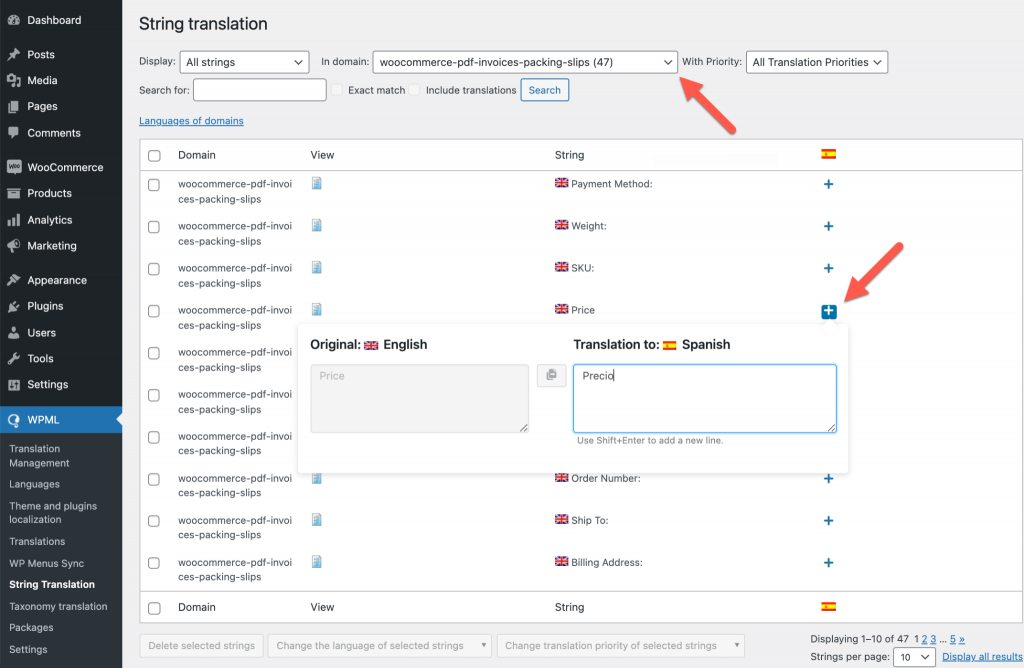Click the Tools wrench icon
The image size is (1024, 668).
click(14, 358)
